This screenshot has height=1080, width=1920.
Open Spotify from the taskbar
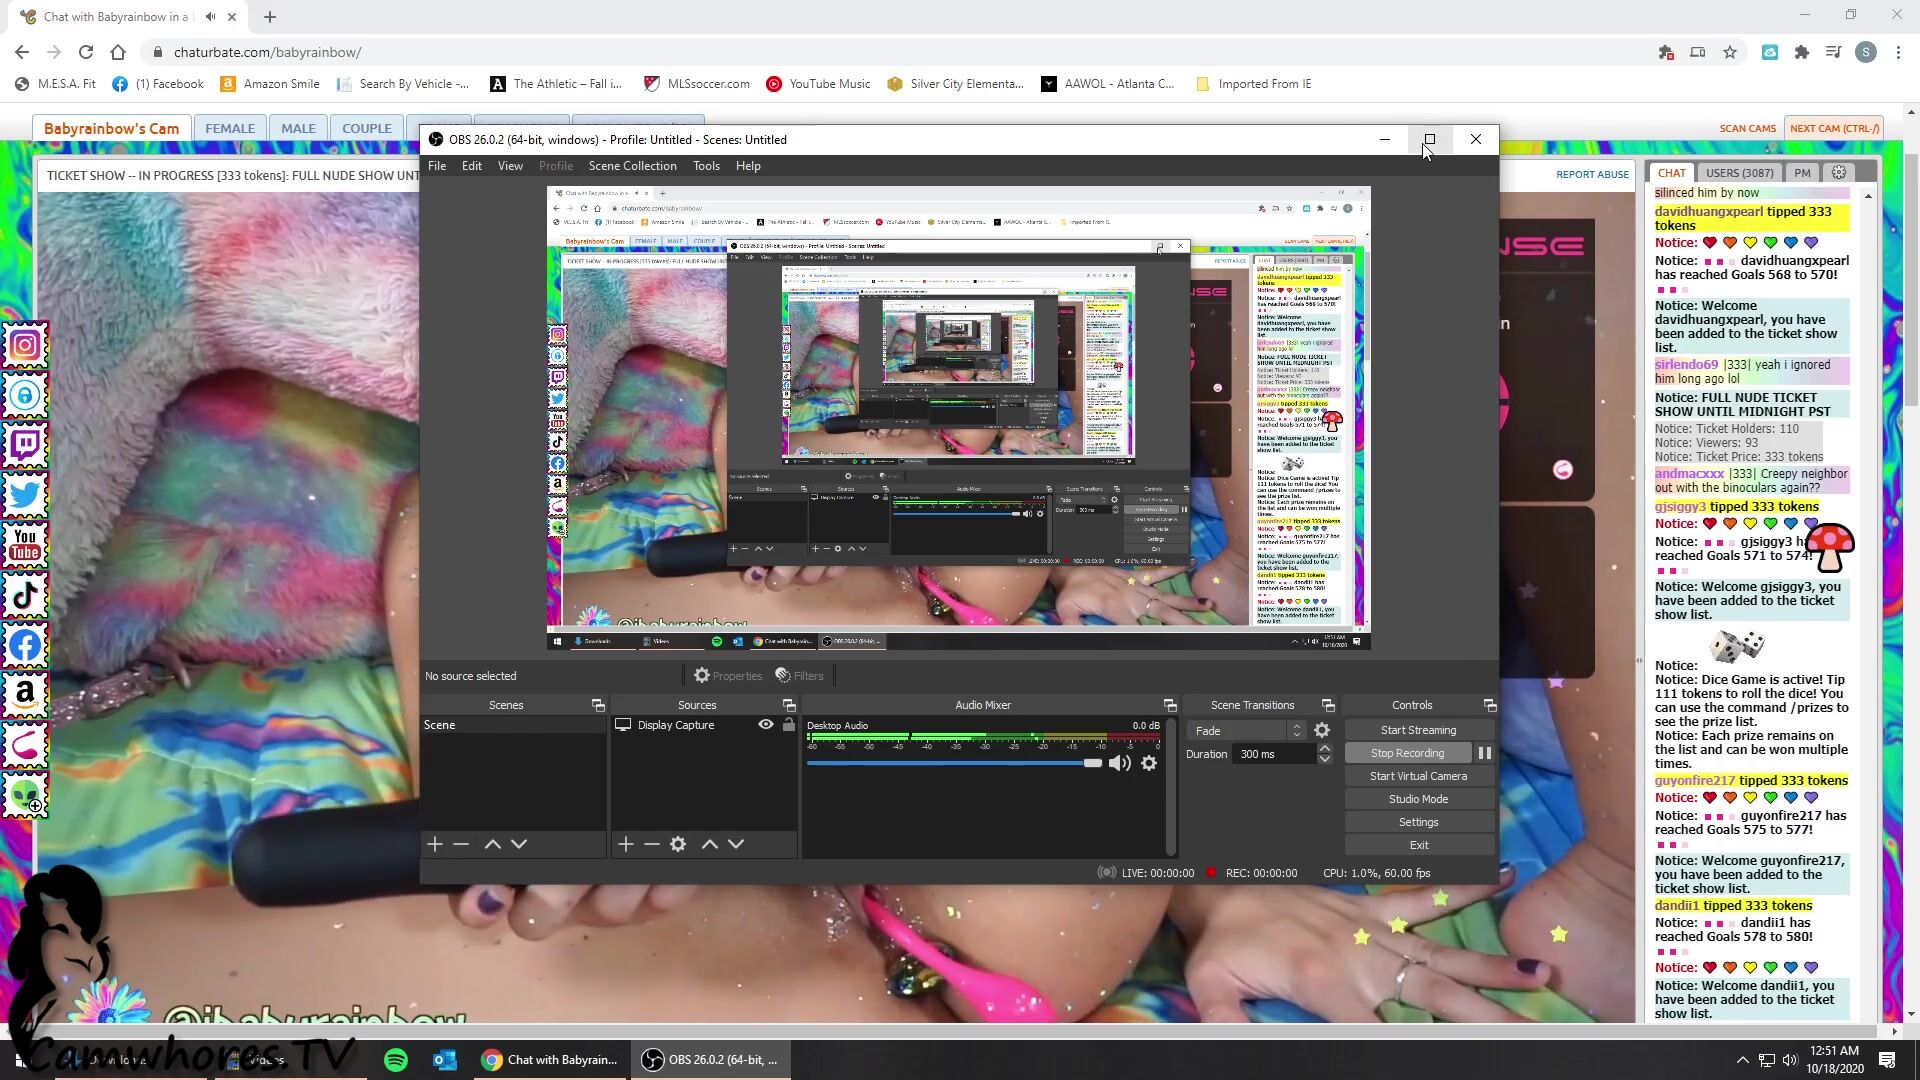(x=396, y=1060)
